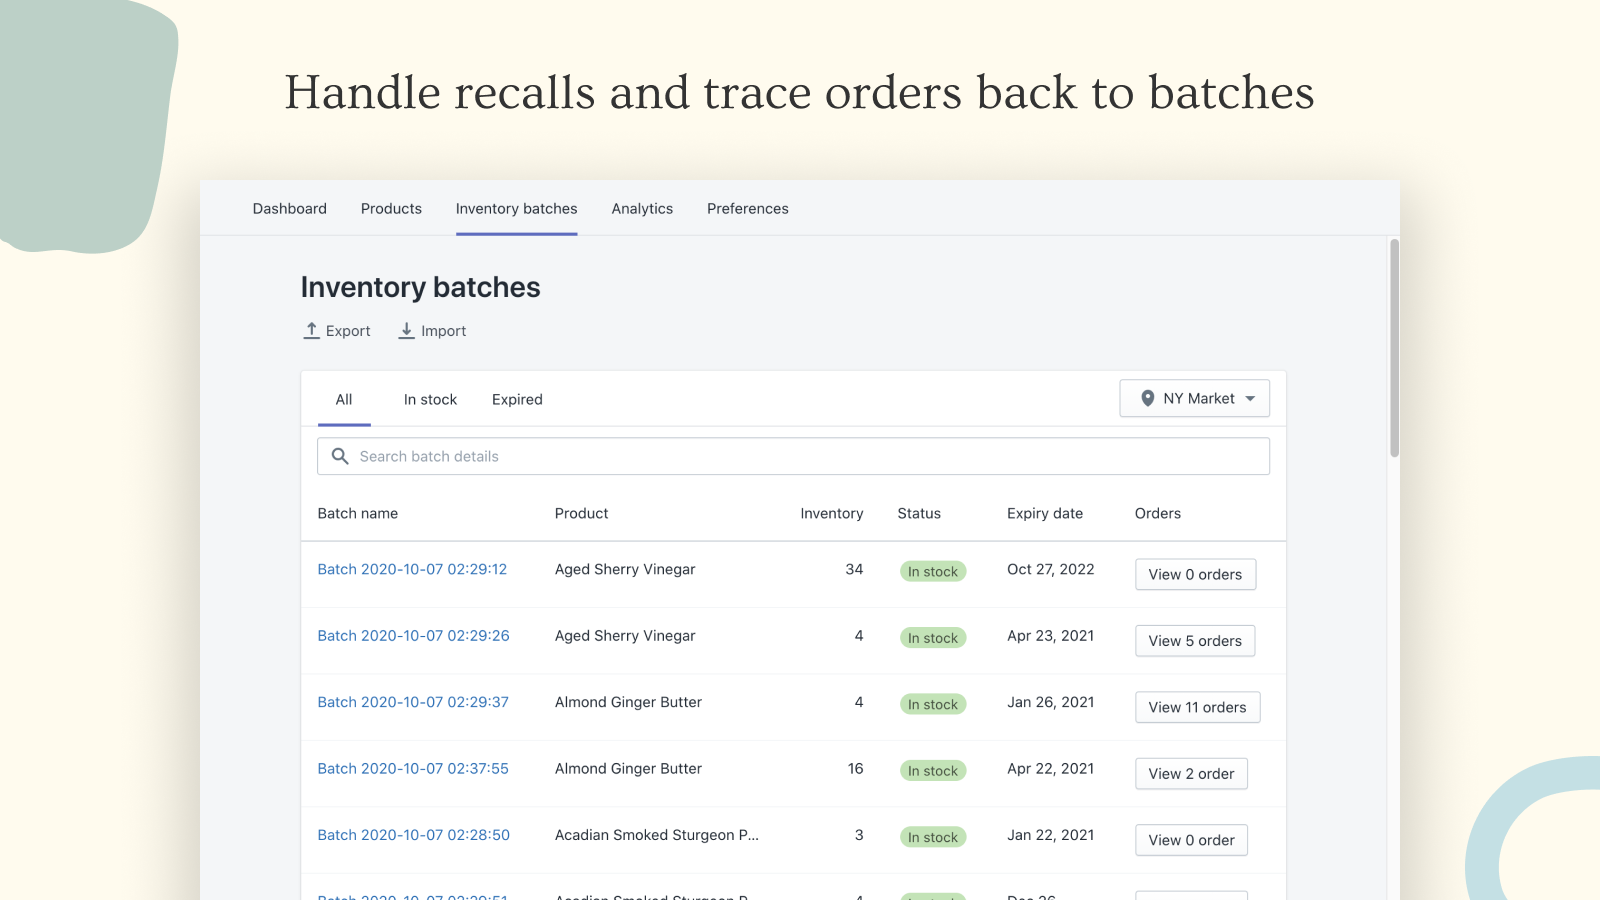
Task: Select the Expired filter tab
Action: 516,399
